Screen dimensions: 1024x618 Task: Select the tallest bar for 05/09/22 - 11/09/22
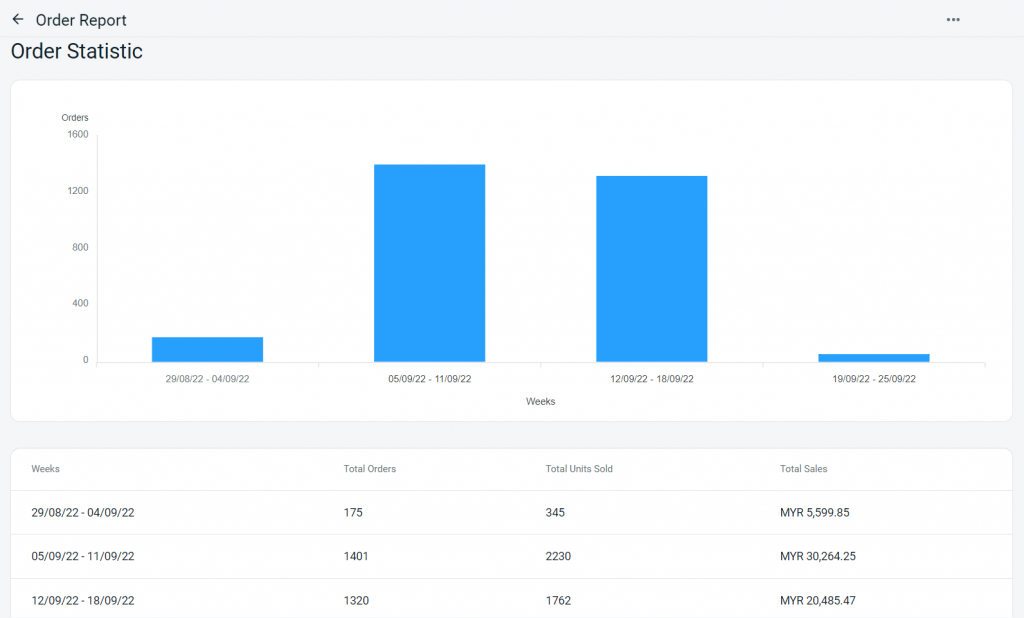tap(429, 260)
